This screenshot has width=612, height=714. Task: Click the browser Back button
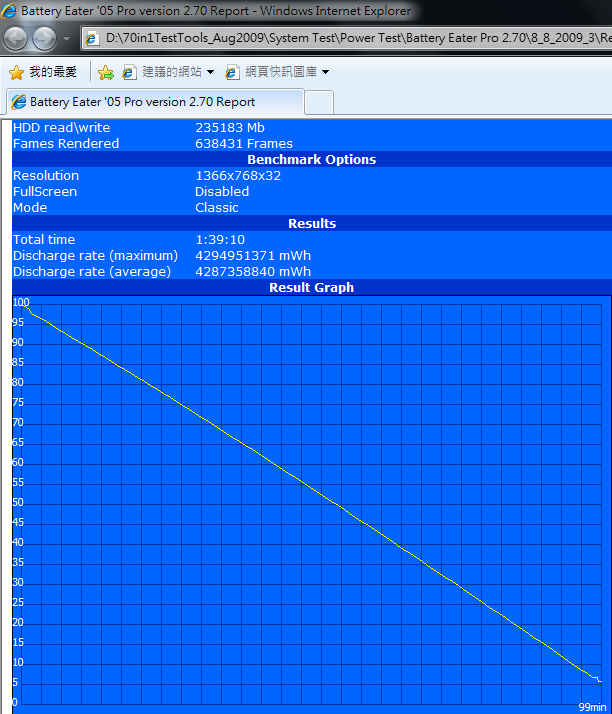[16, 39]
